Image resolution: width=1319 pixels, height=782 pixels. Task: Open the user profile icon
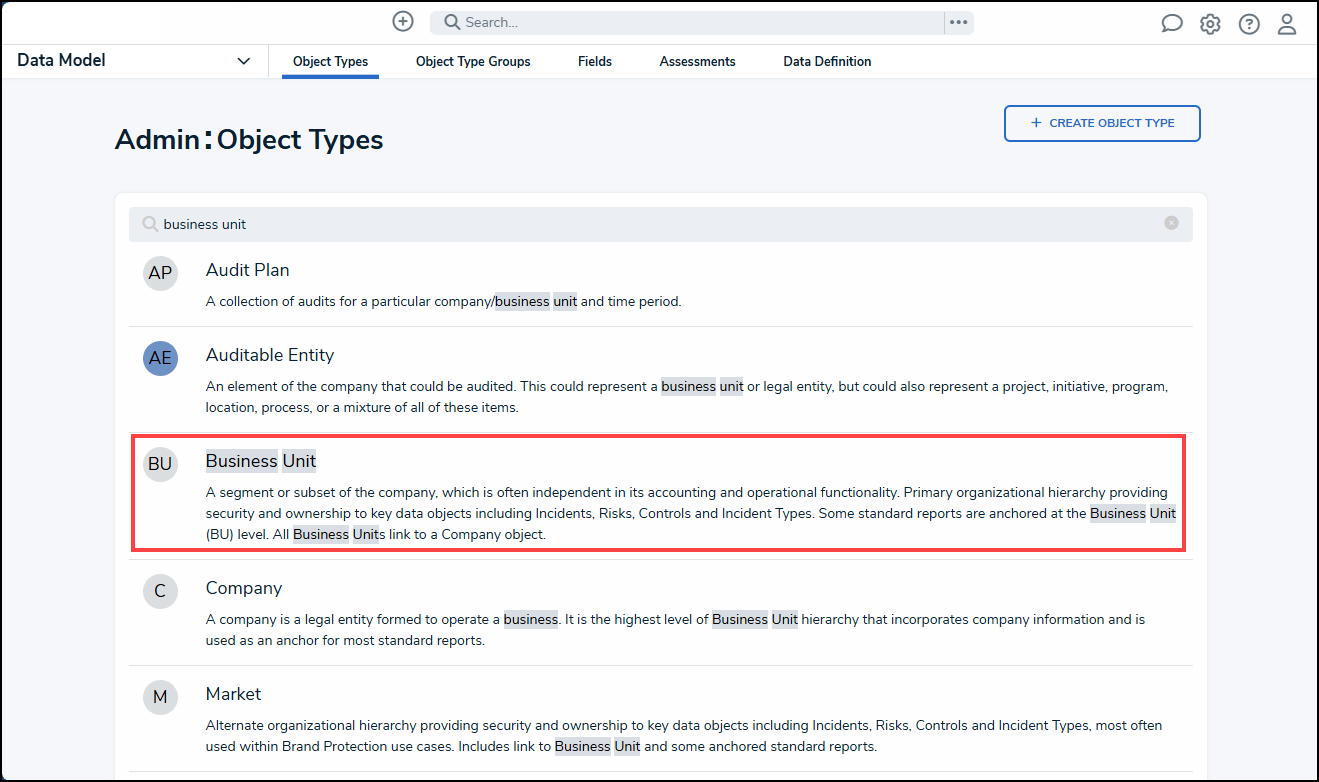pos(1287,22)
